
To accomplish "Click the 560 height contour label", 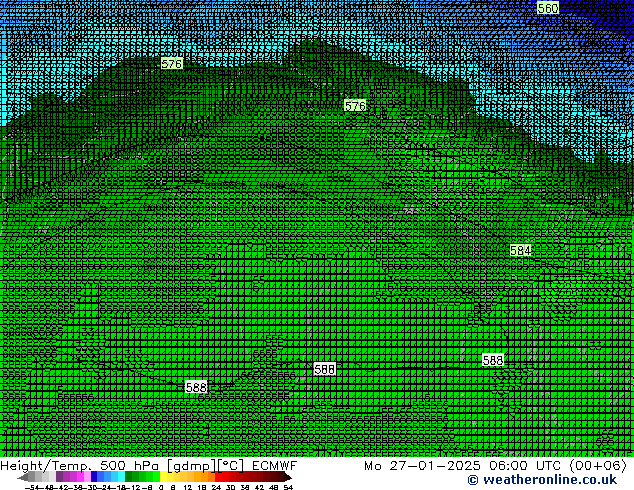I will pyautogui.click(x=547, y=8).
